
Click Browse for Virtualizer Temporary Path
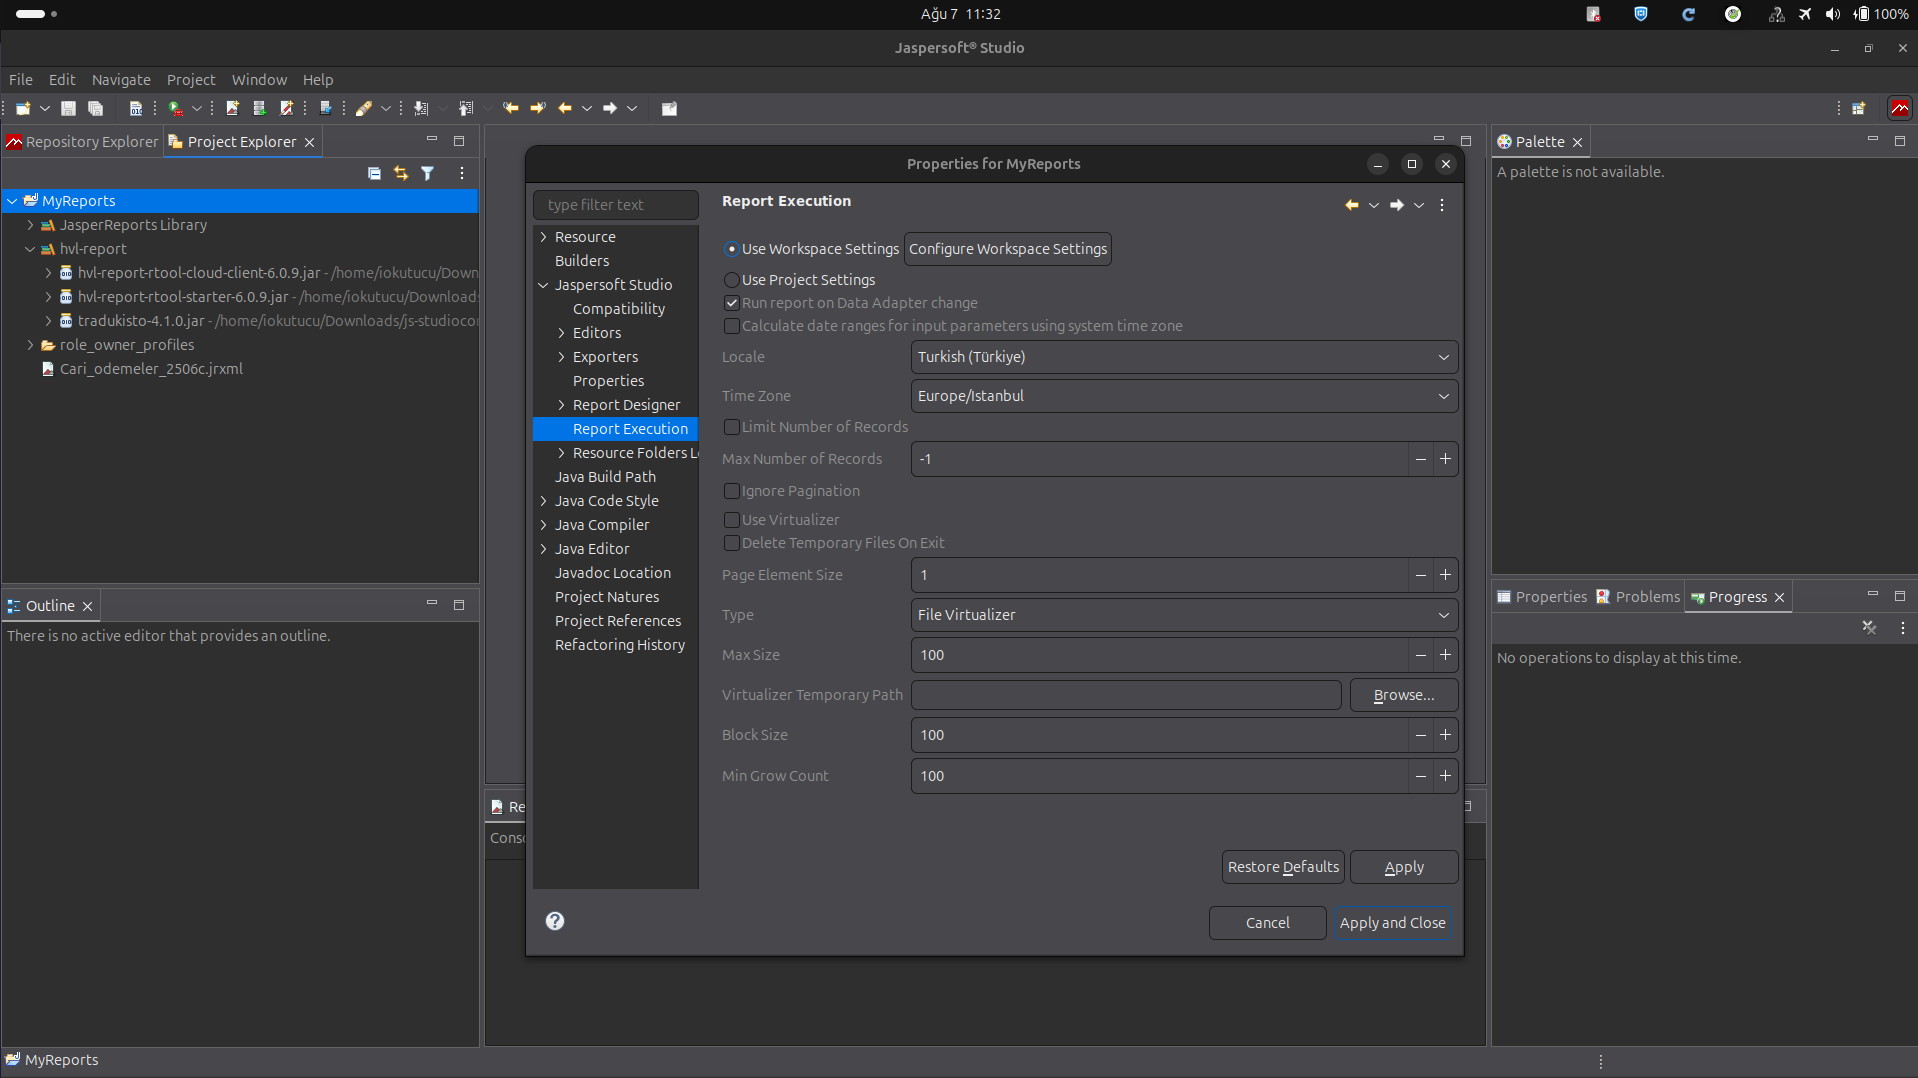coord(1404,695)
